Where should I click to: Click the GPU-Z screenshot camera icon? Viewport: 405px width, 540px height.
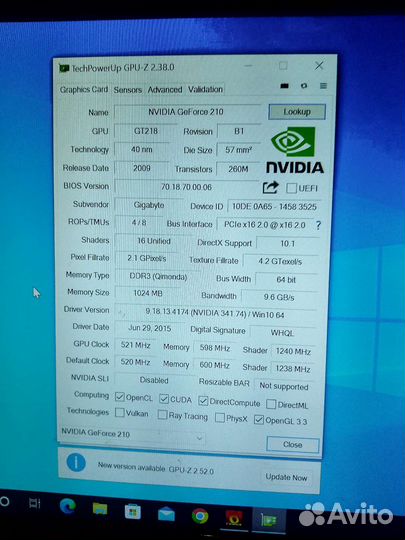pyautogui.click(x=284, y=86)
